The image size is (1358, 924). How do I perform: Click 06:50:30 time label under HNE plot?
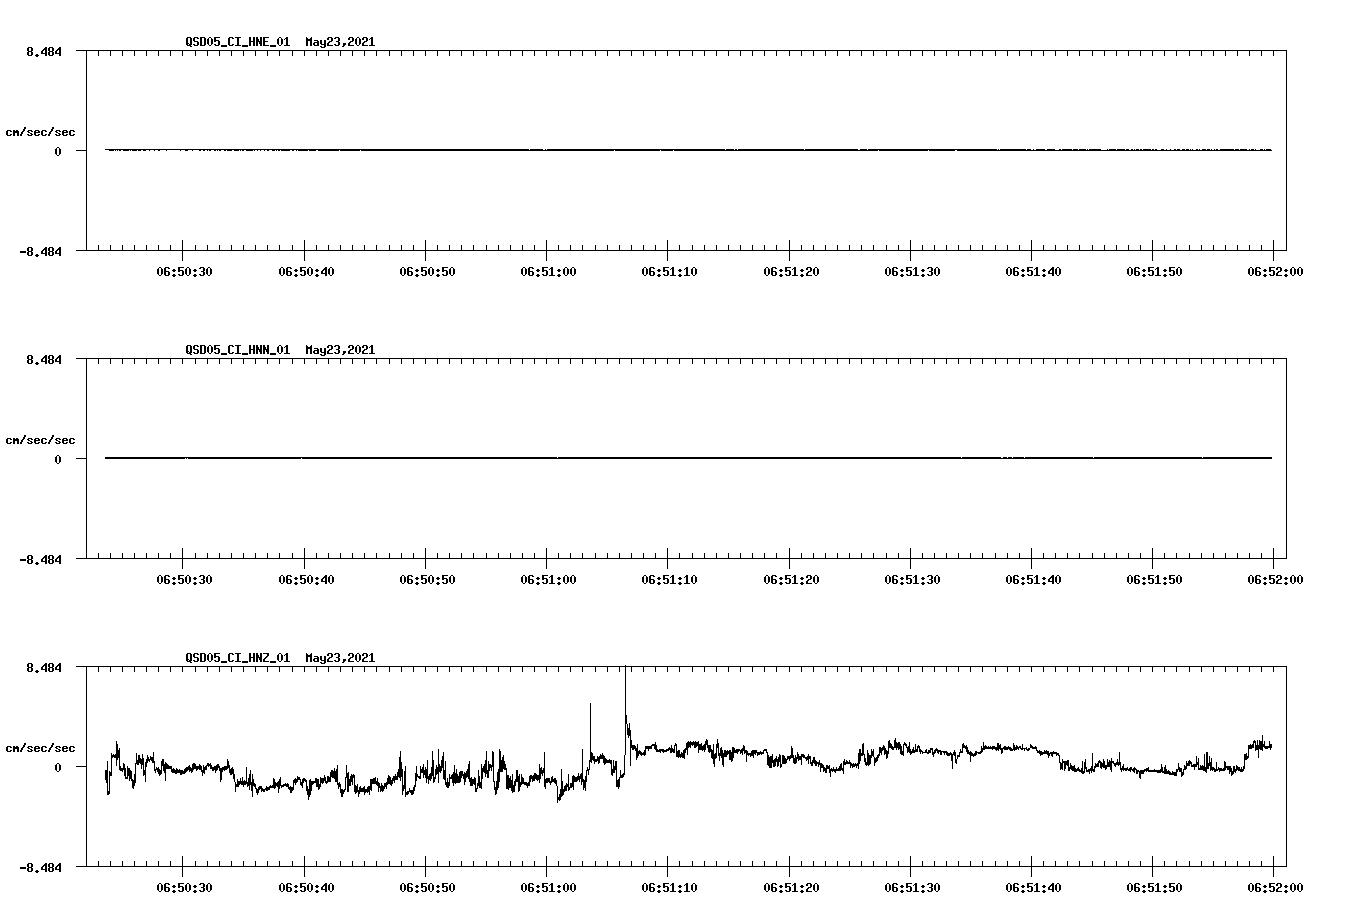[184, 271]
